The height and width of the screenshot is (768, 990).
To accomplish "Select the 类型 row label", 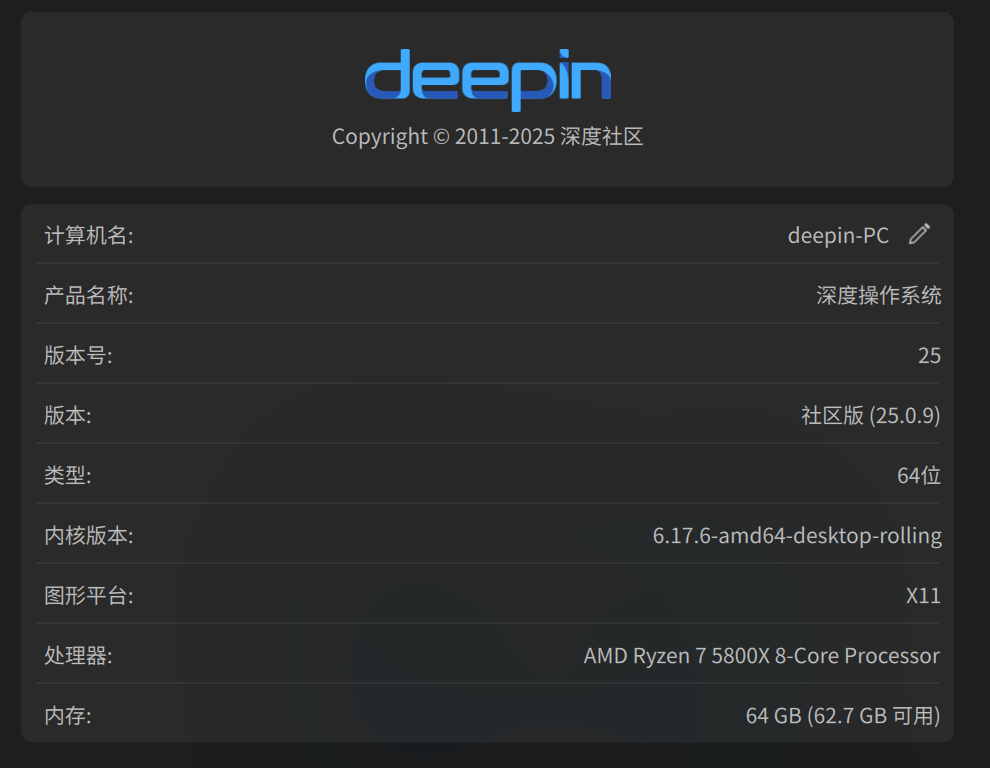I will (68, 476).
